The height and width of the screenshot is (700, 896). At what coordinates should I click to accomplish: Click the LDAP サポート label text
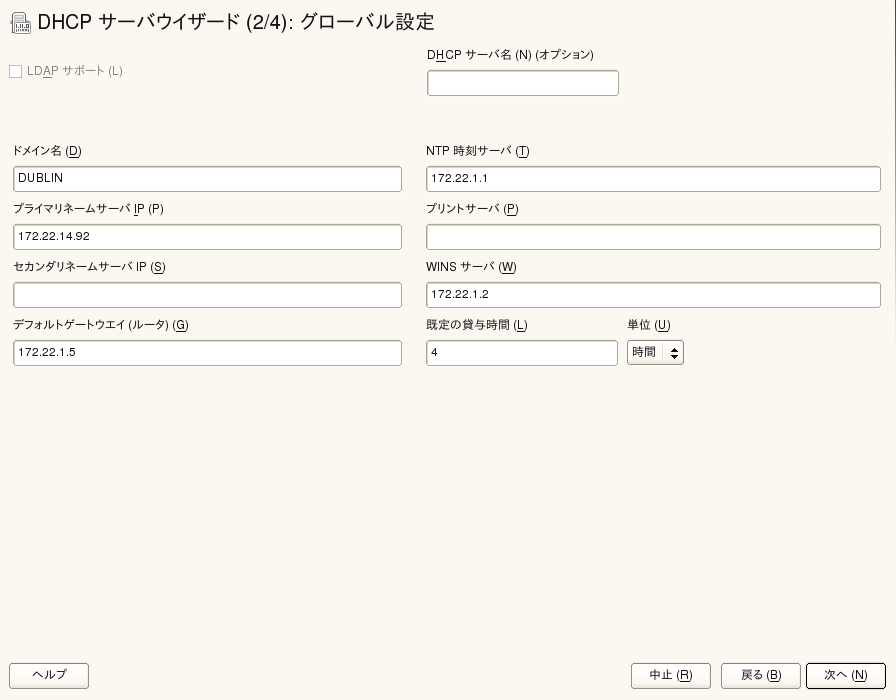[x=75, y=71]
